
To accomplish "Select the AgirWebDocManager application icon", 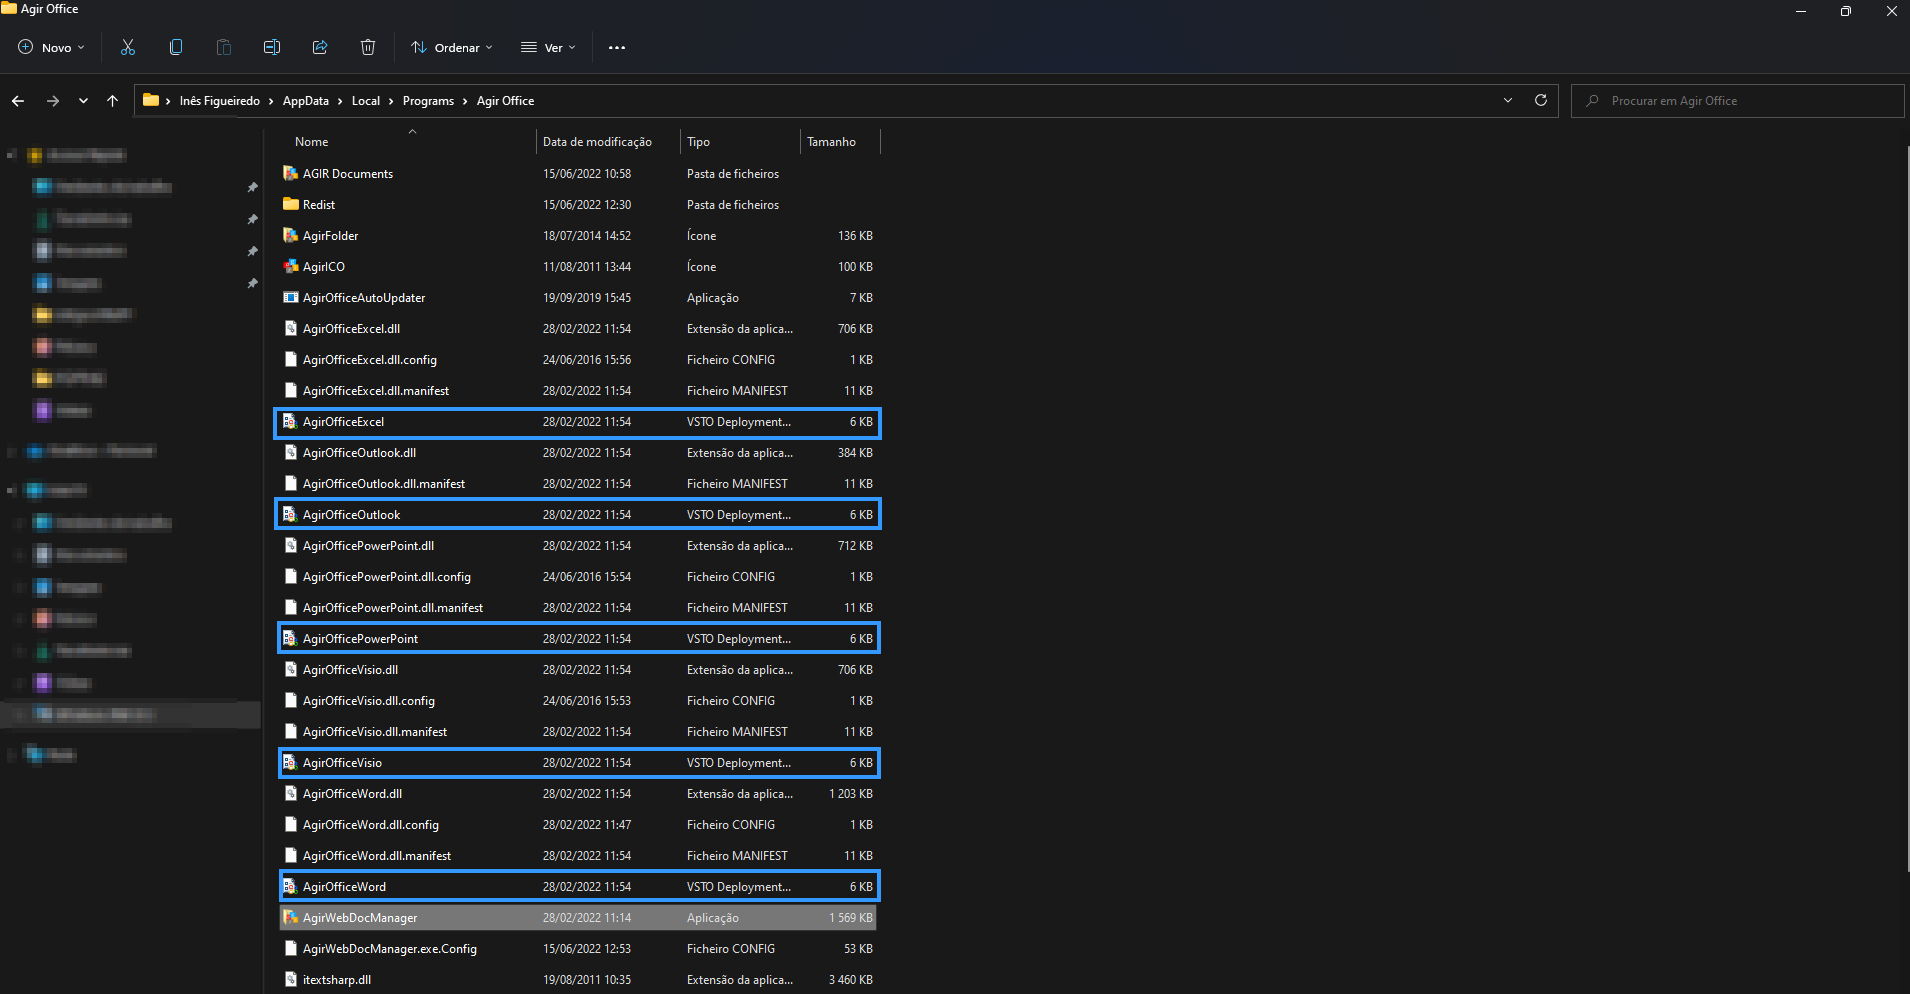I will [x=291, y=917].
